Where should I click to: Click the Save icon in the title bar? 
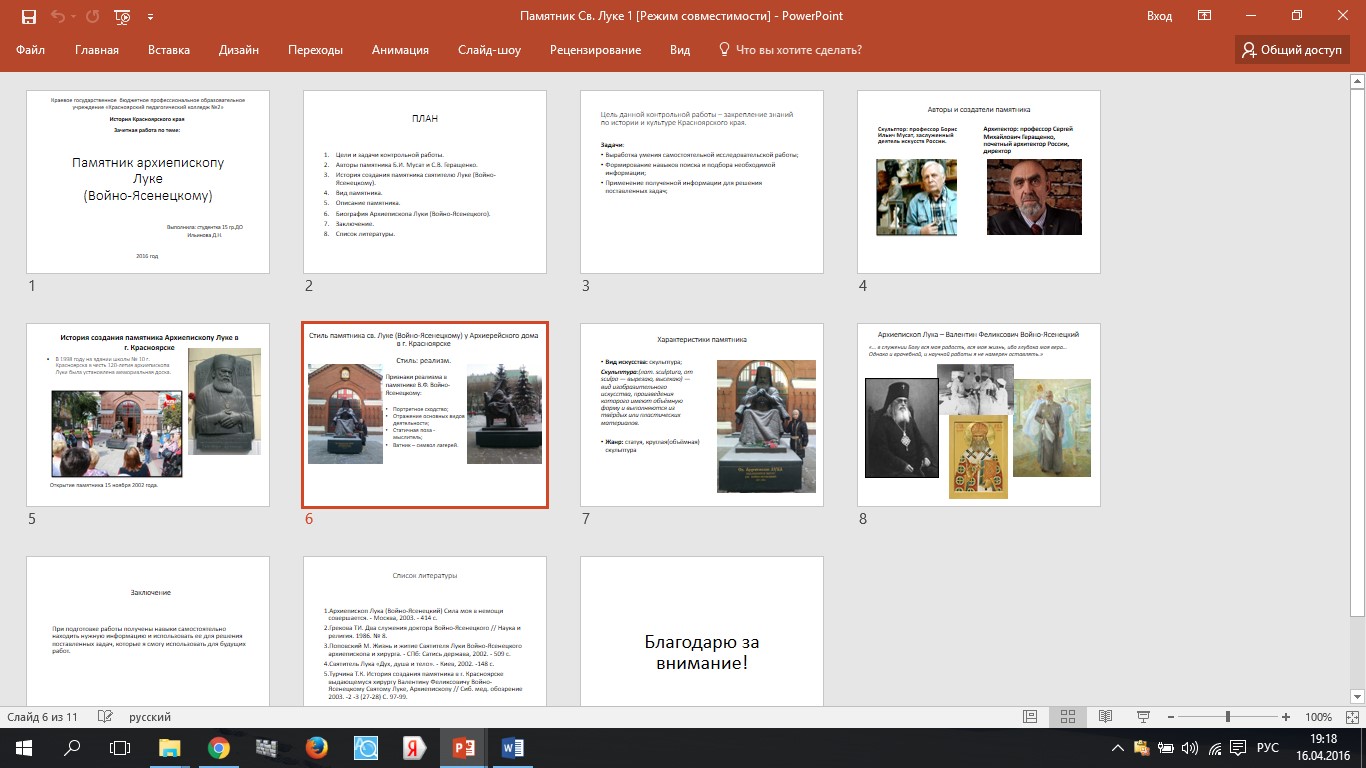click(28, 17)
